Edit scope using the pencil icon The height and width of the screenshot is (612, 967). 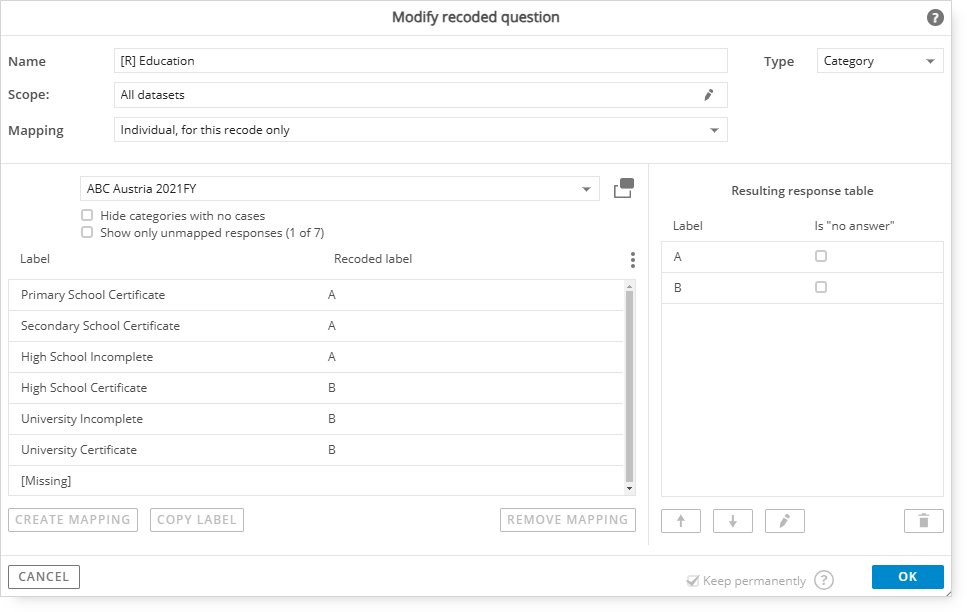point(709,95)
